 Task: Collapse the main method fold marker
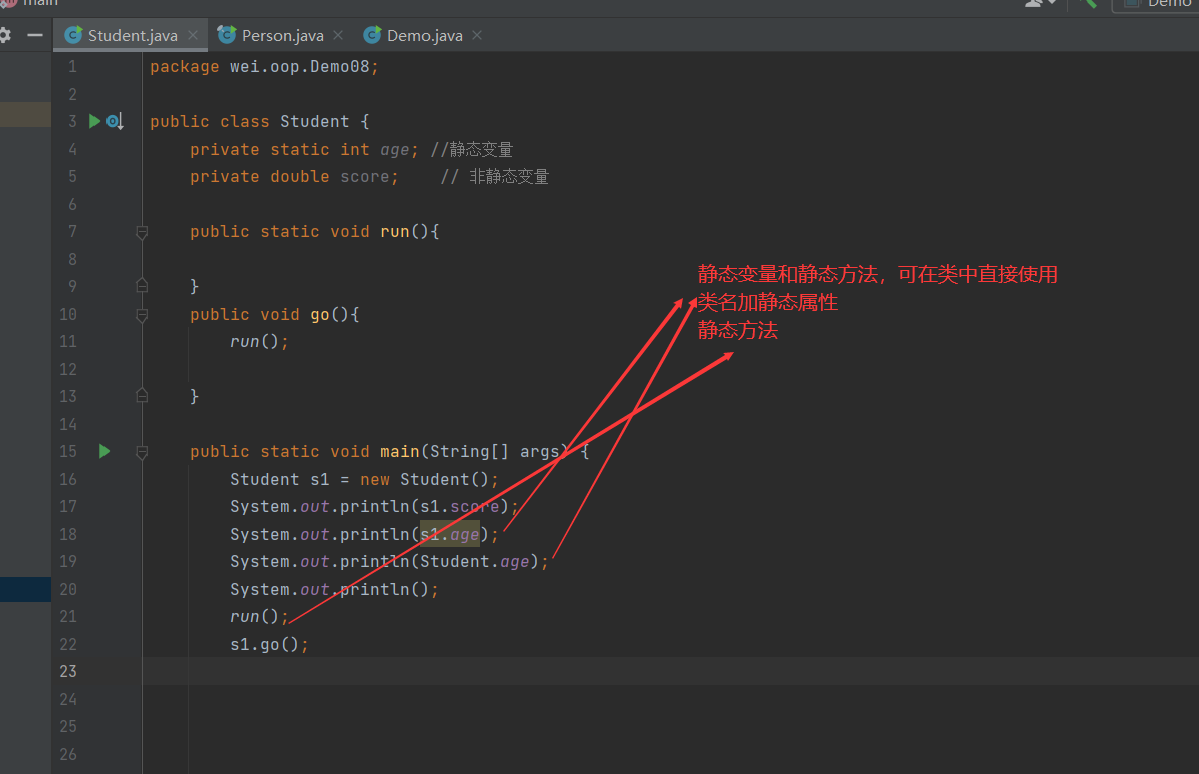pos(141,452)
